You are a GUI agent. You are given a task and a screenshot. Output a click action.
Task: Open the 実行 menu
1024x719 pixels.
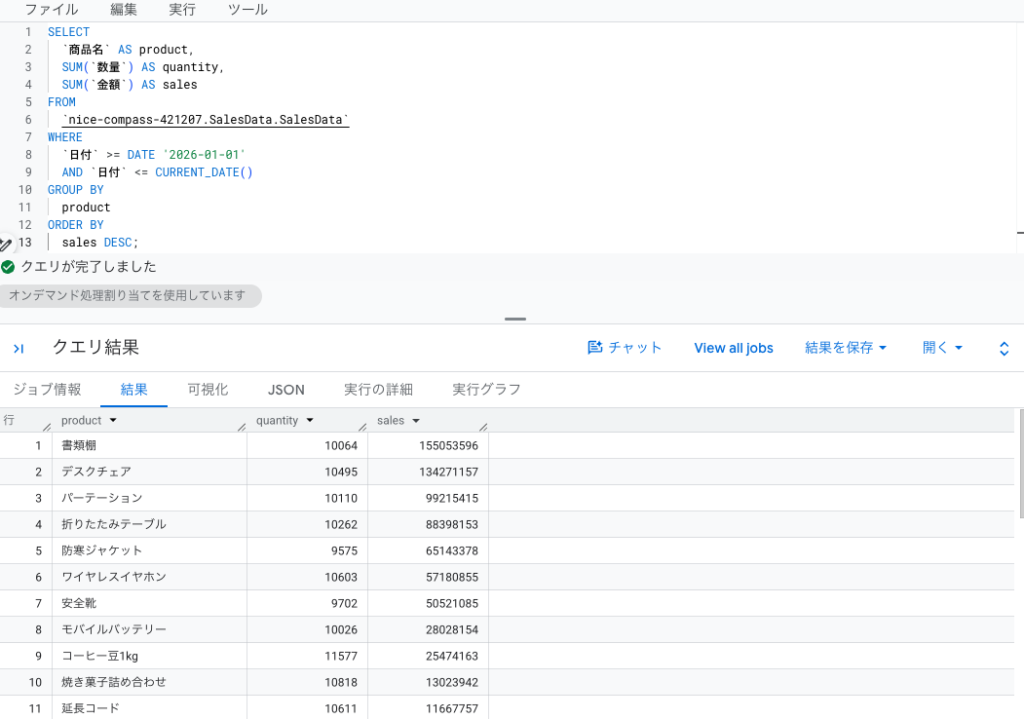[x=182, y=9]
